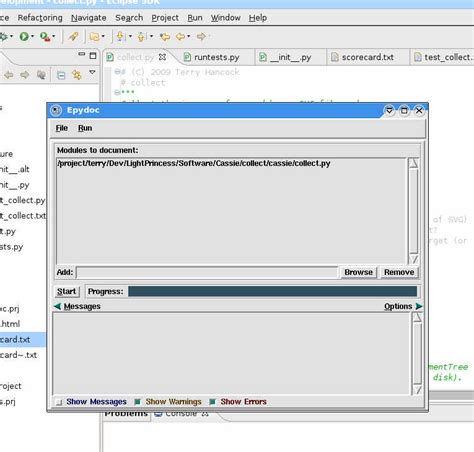Image resolution: width=474 pixels, height=452 pixels.
Task: Click the Remove button in Epydoc
Action: pos(399,272)
